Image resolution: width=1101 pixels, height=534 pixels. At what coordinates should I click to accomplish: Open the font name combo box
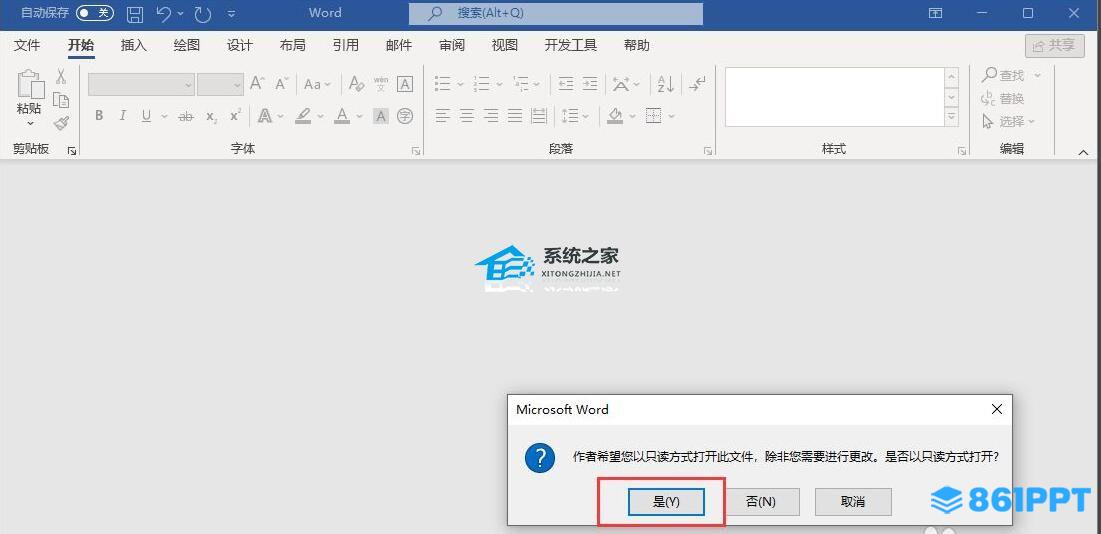point(141,84)
